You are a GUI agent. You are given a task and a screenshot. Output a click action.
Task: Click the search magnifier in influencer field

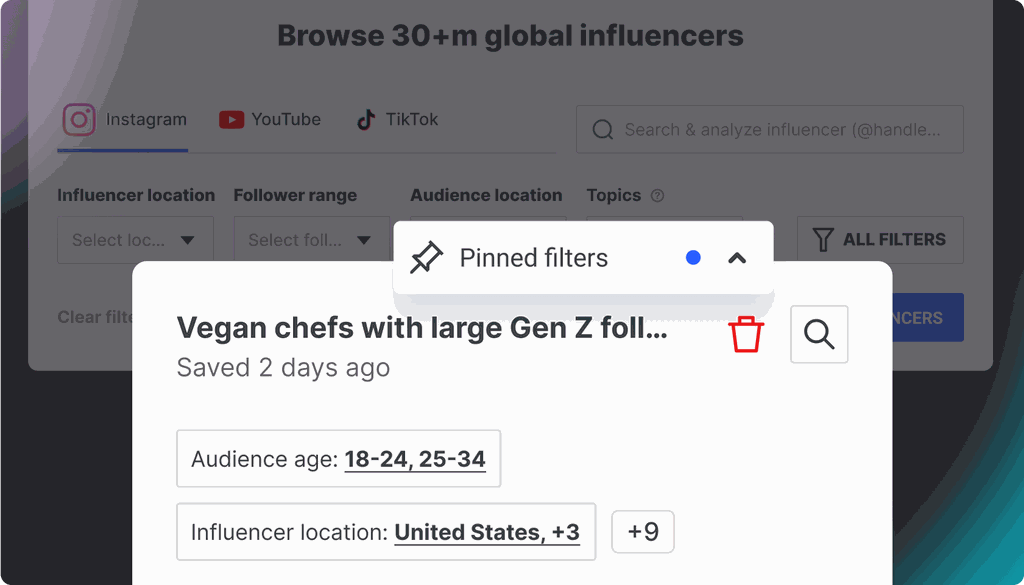click(602, 130)
